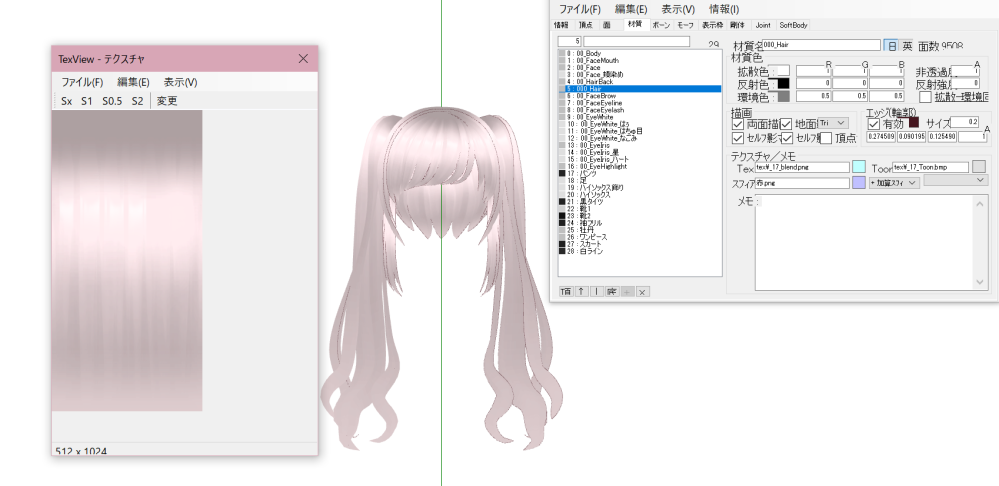Switch to the ボーン tab
999x486 pixels.
coord(661,25)
